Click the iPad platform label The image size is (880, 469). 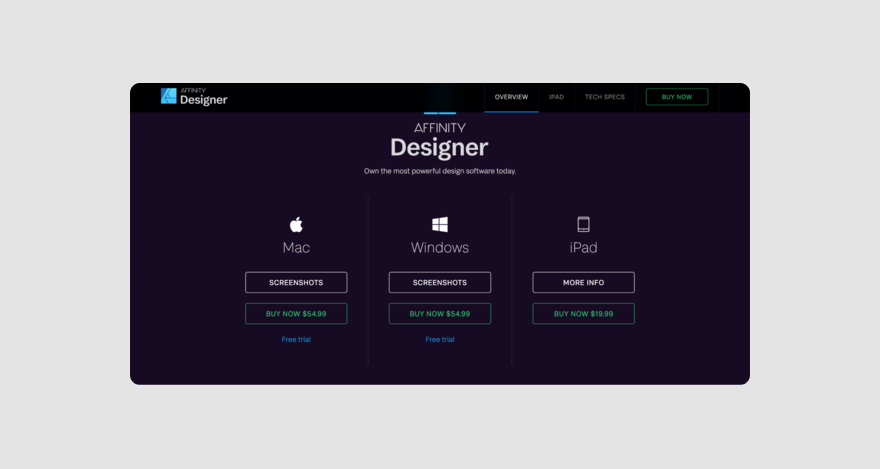584,247
